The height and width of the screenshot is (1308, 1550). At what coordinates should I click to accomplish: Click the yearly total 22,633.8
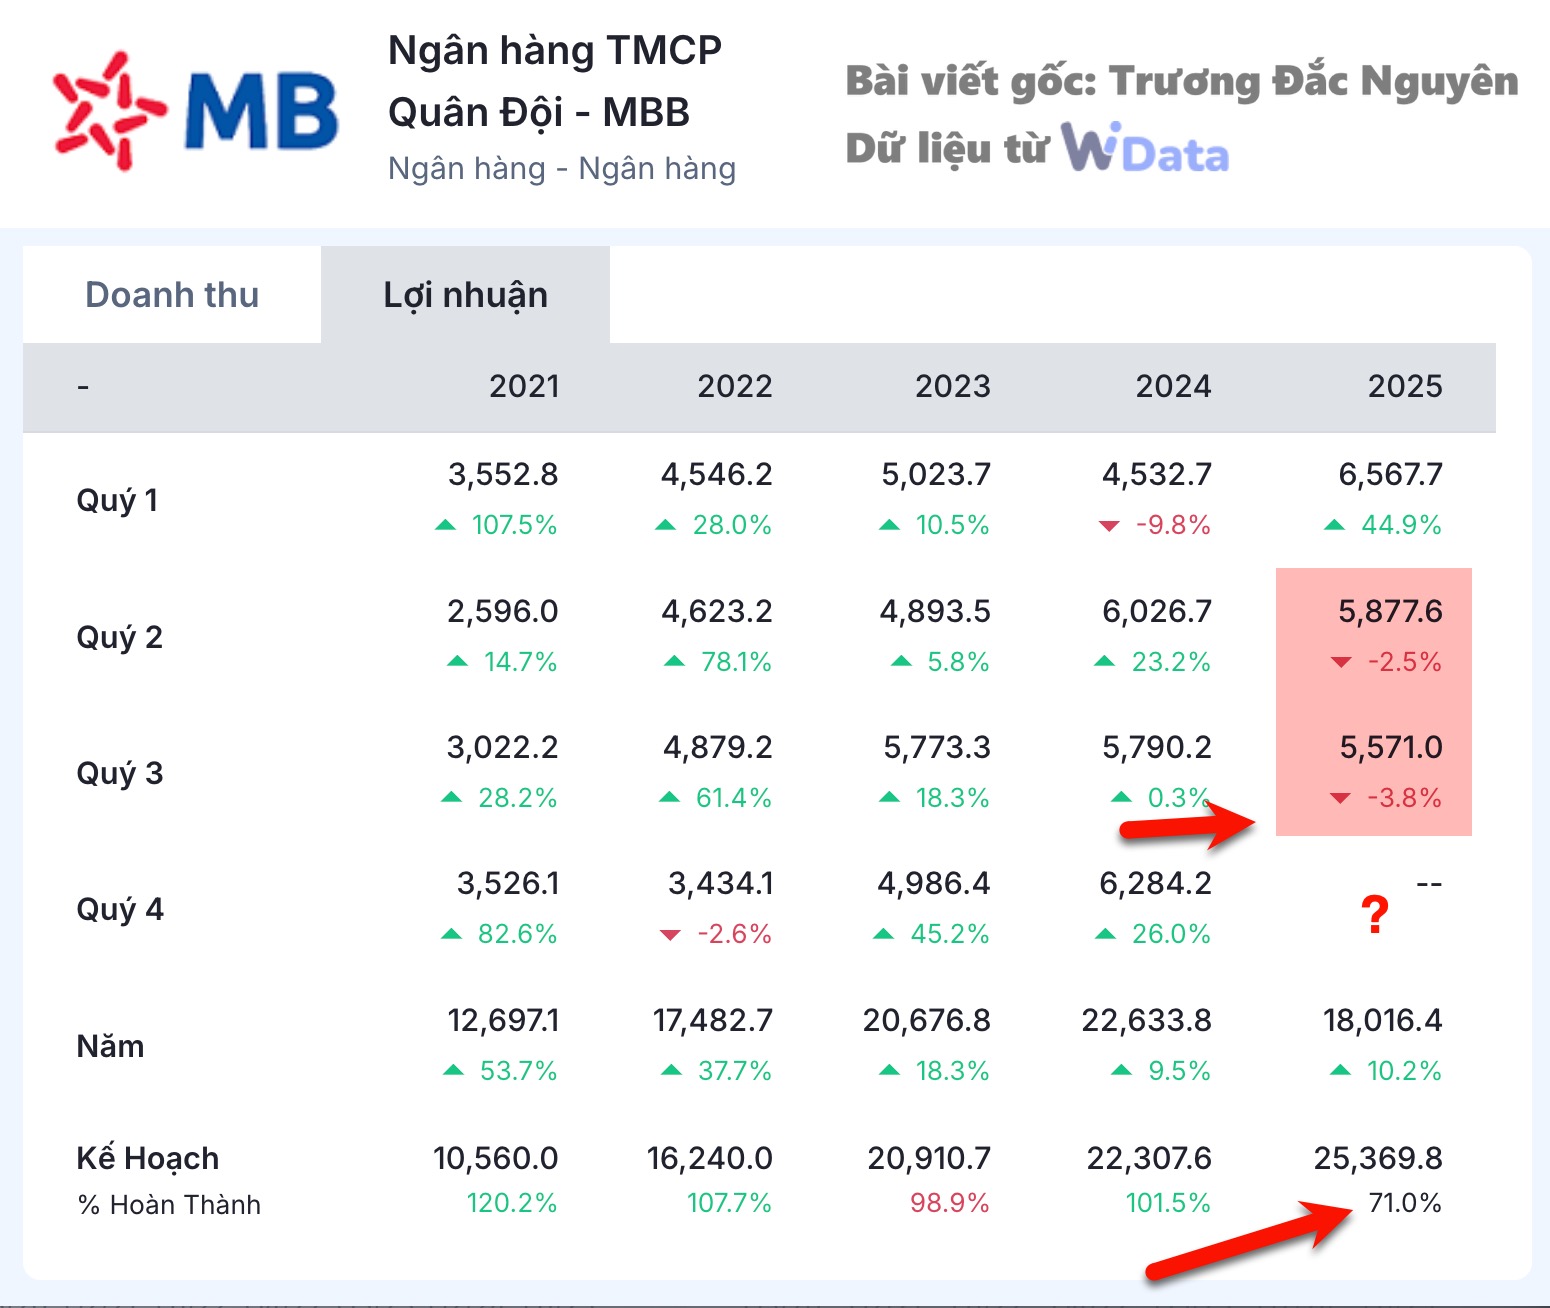point(1146,1020)
